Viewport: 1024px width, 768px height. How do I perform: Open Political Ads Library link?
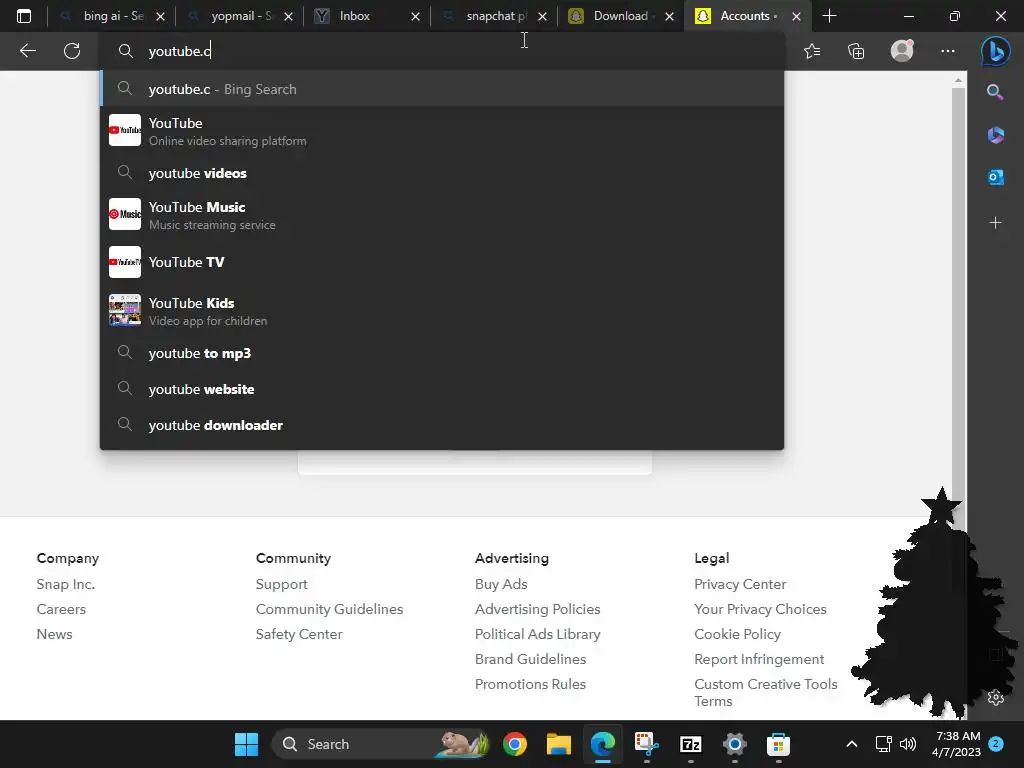point(537,634)
